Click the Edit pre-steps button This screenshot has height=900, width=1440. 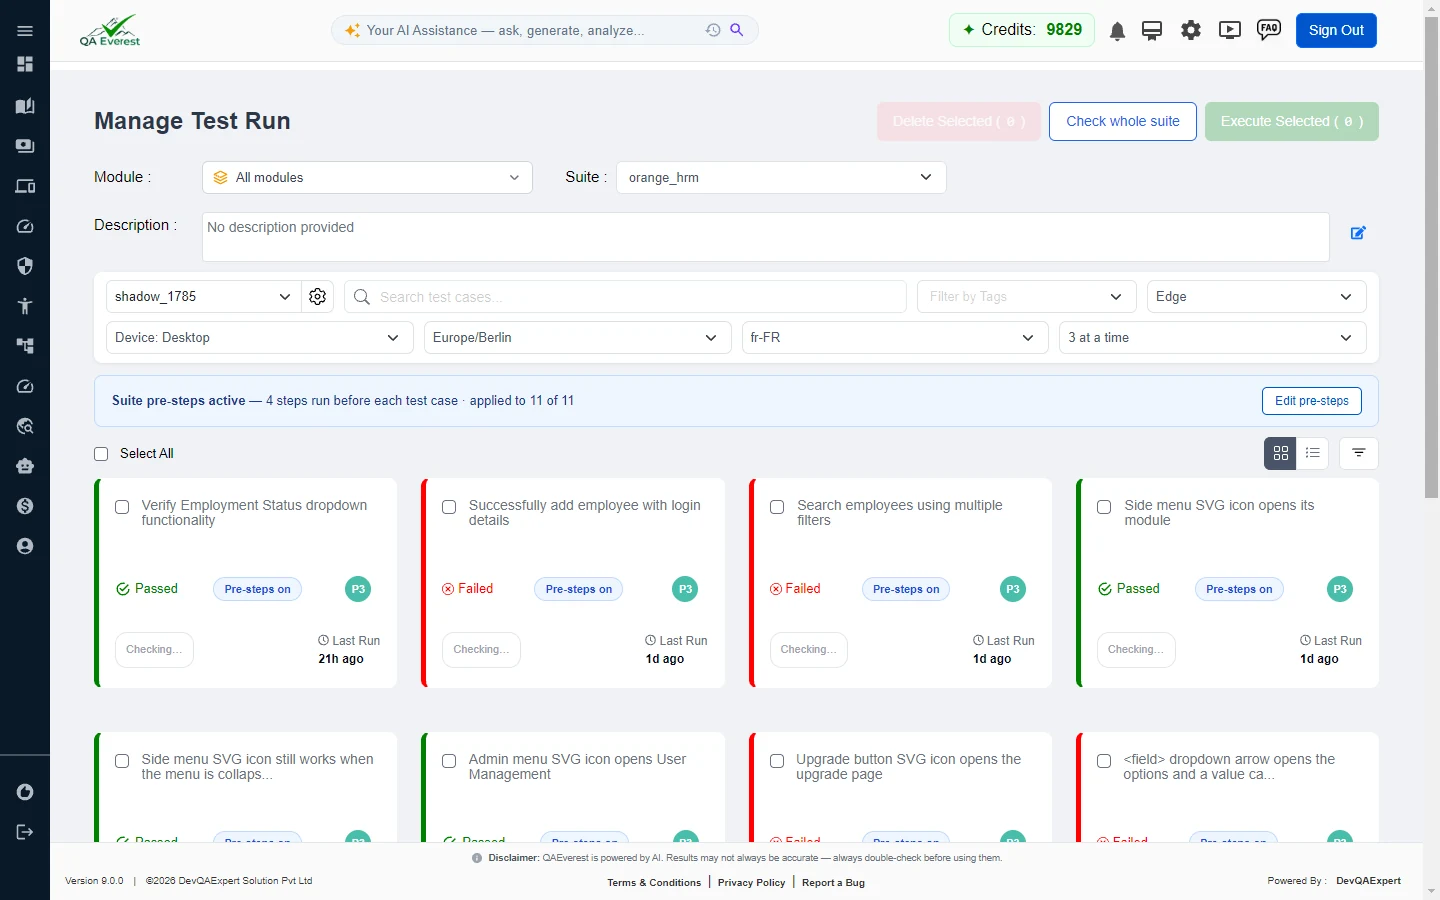pyautogui.click(x=1312, y=401)
